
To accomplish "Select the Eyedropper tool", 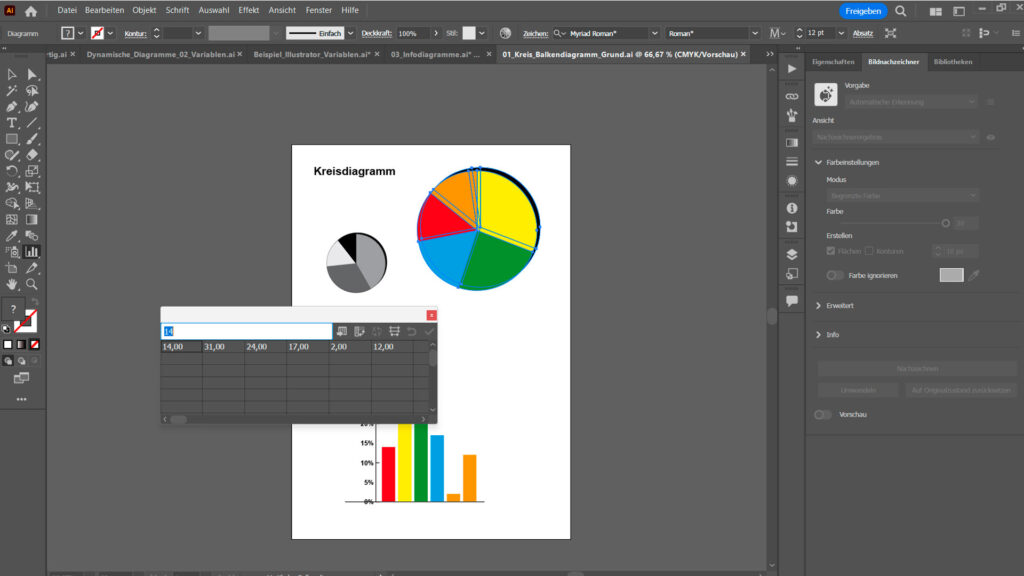I will (12, 236).
